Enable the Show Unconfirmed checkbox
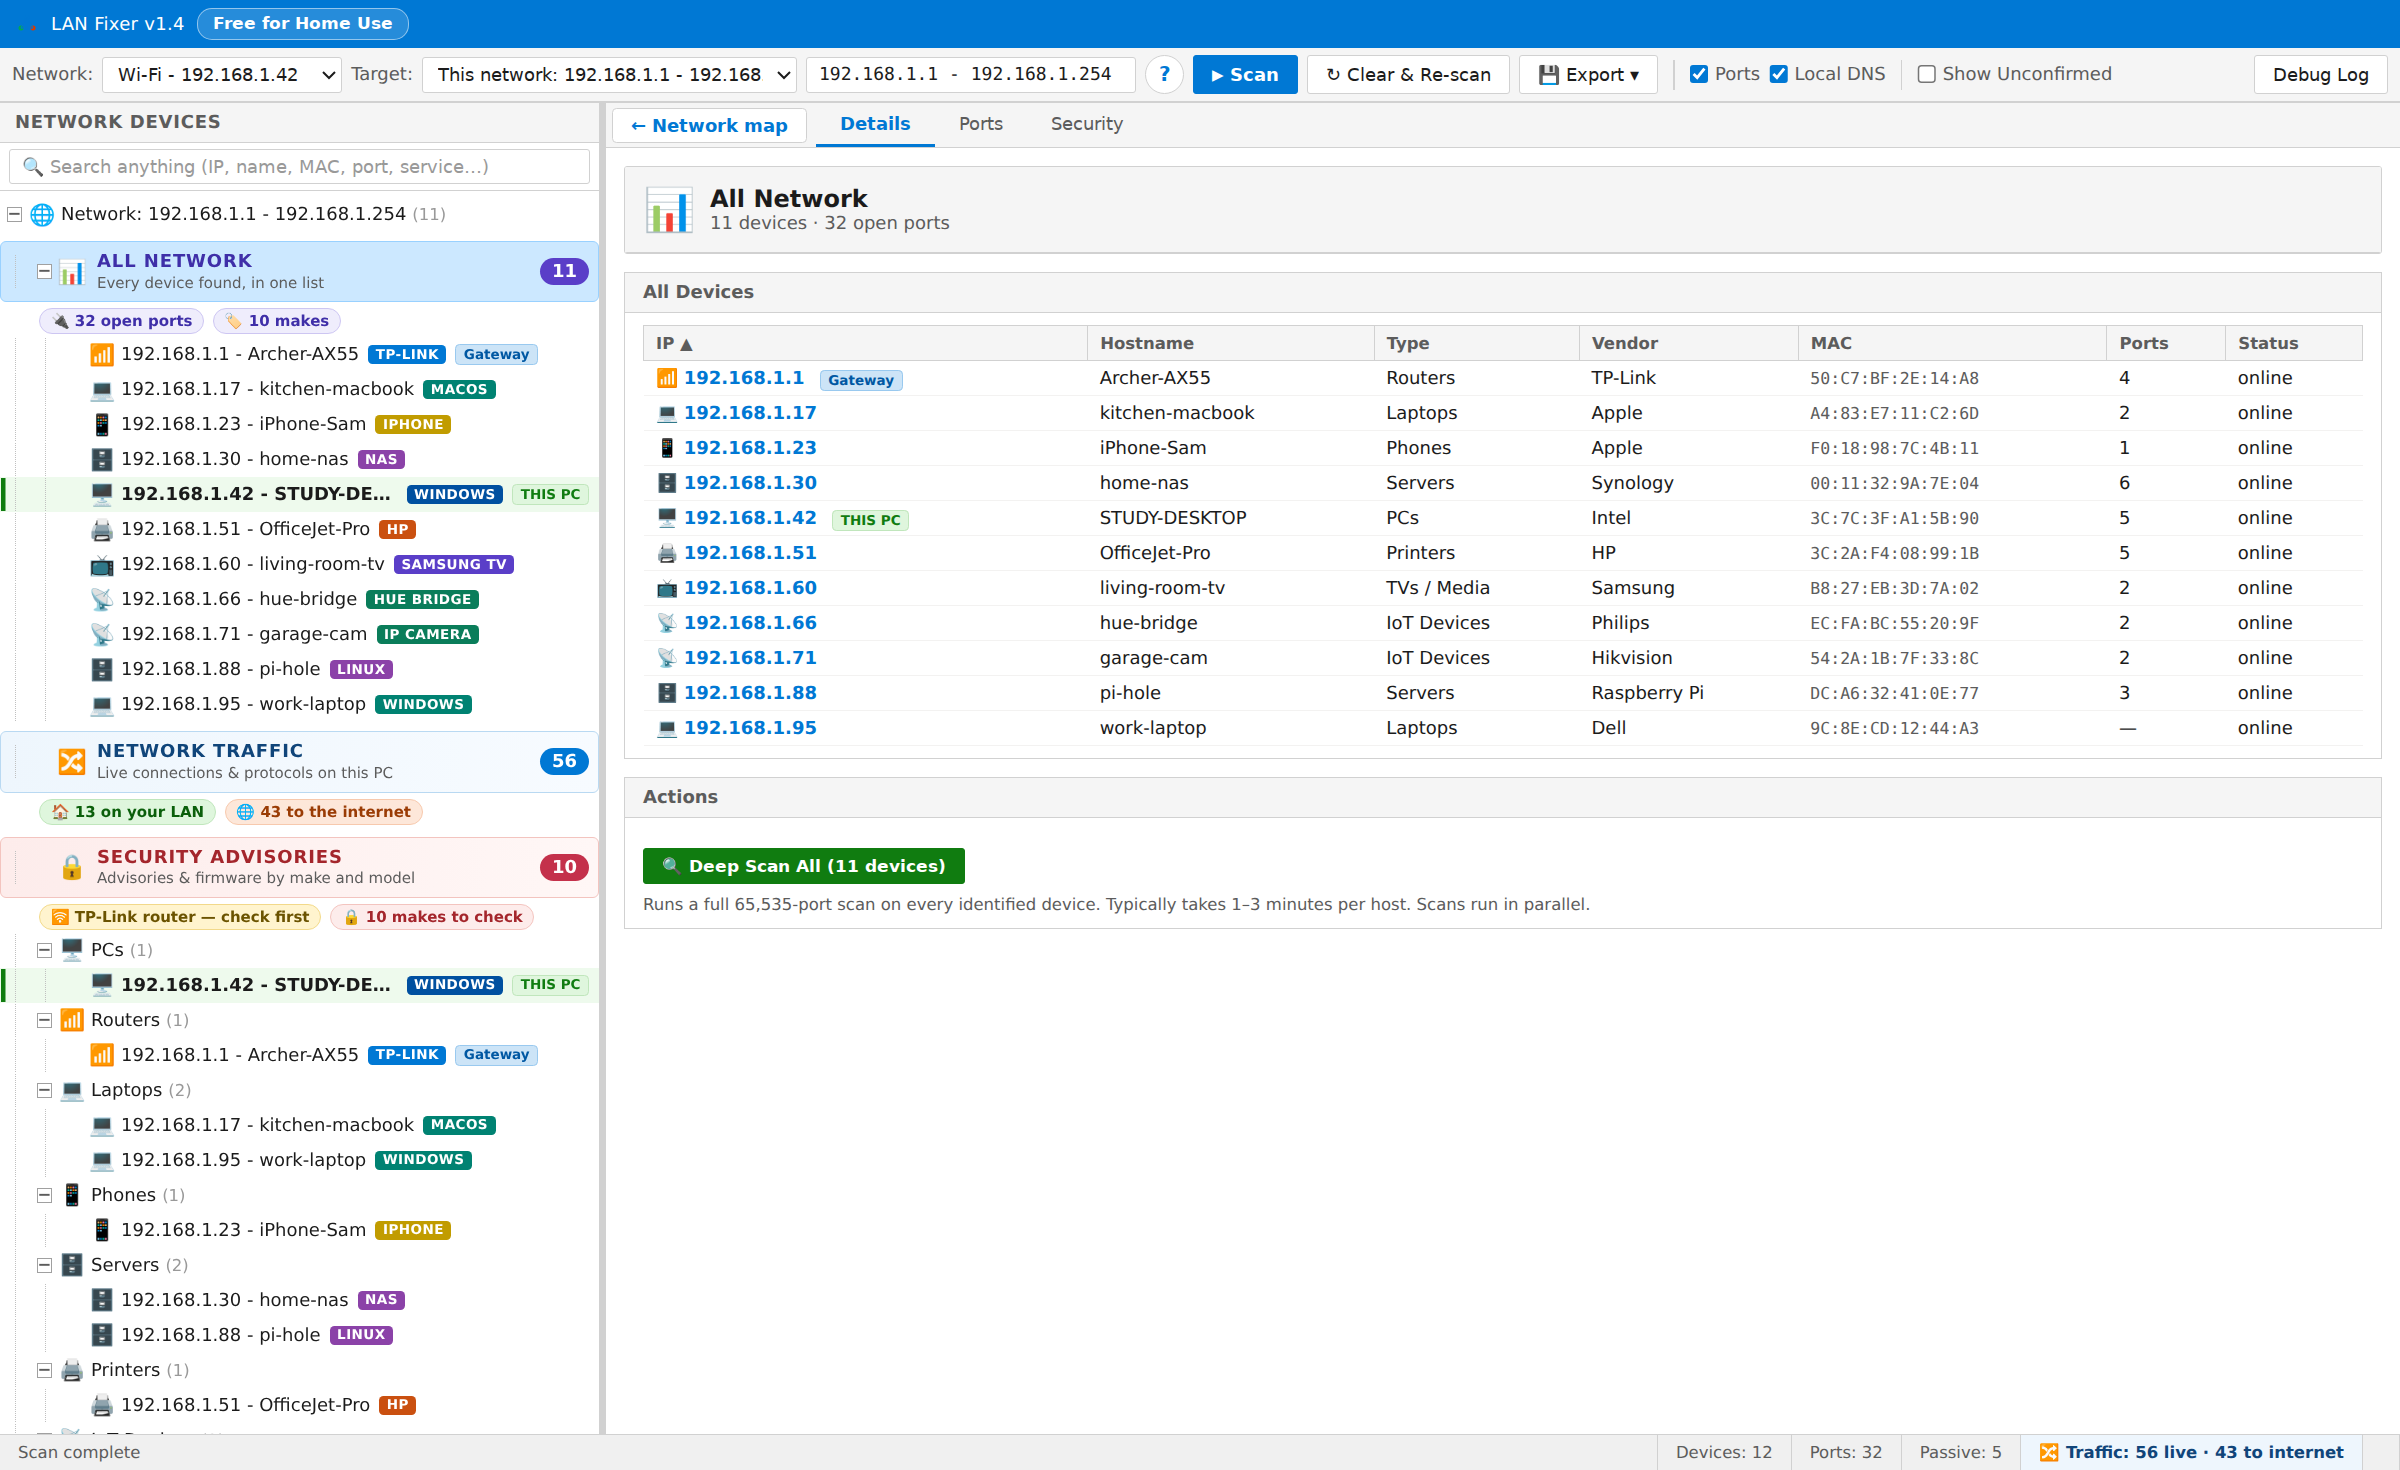This screenshot has width=2400, height=1470. (x=1927, y=74)
